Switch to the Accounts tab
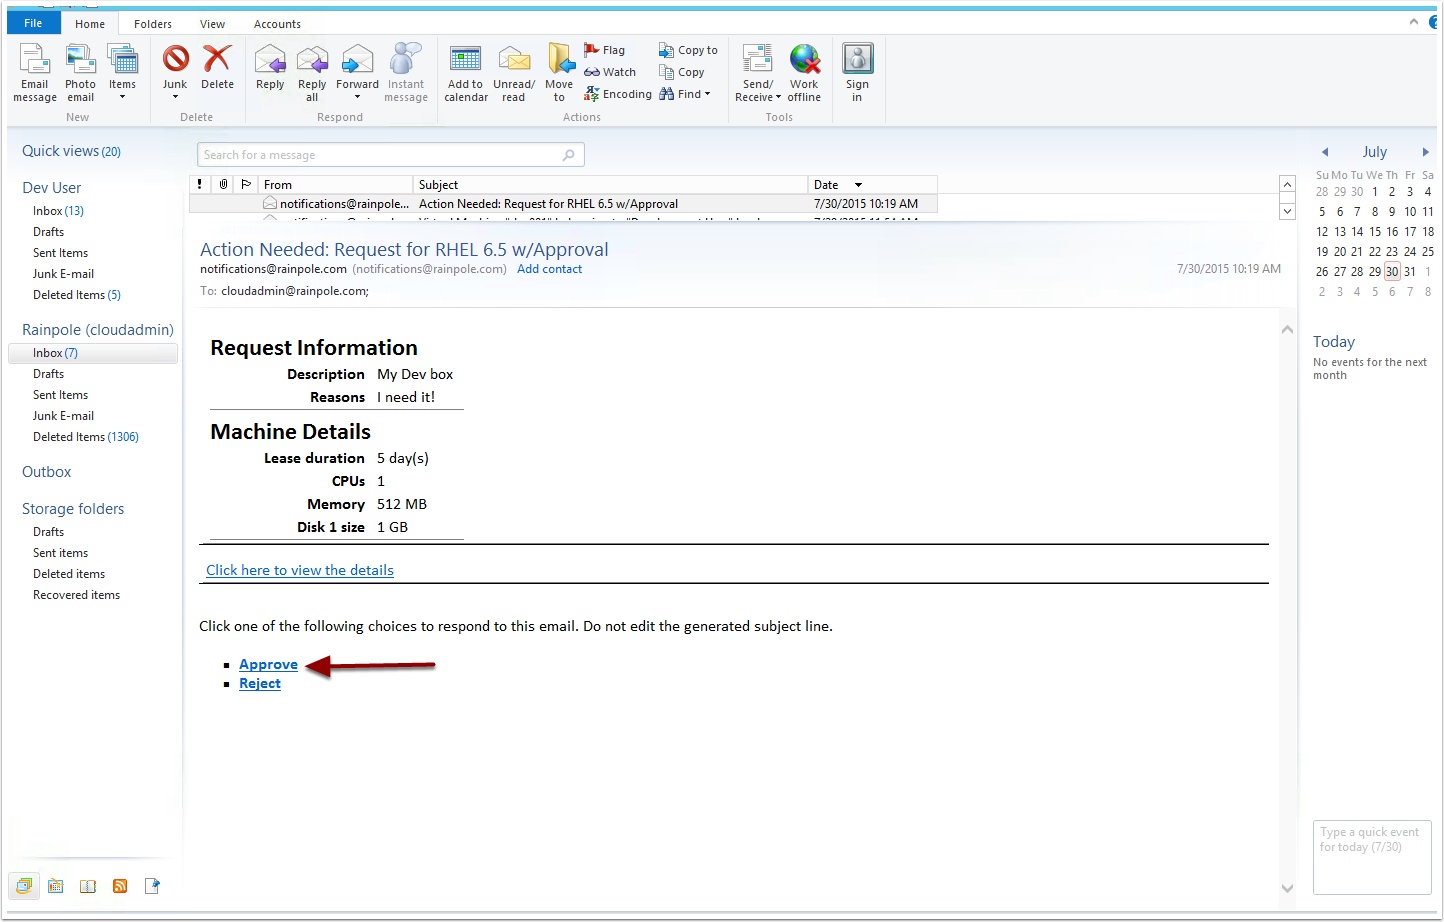The image size is (1444, 922). (x=277, y=24)
